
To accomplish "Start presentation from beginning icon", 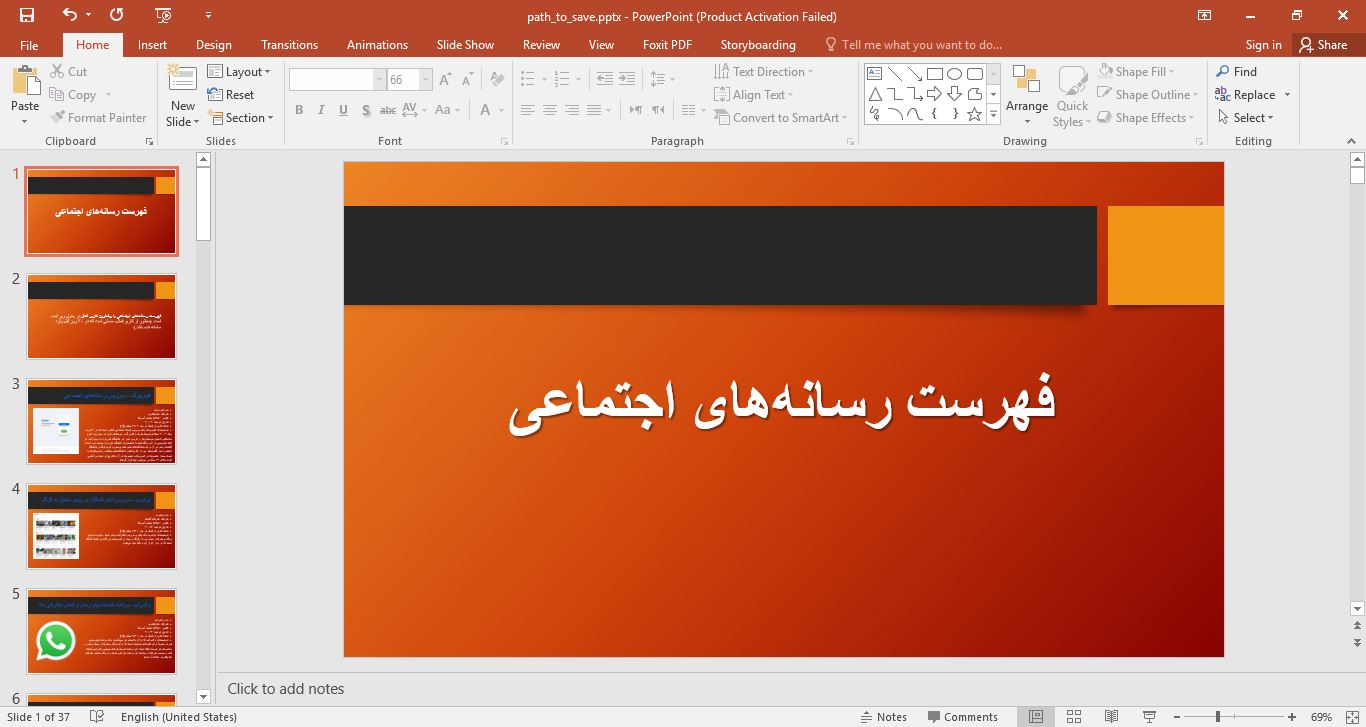I will [164, 15].
